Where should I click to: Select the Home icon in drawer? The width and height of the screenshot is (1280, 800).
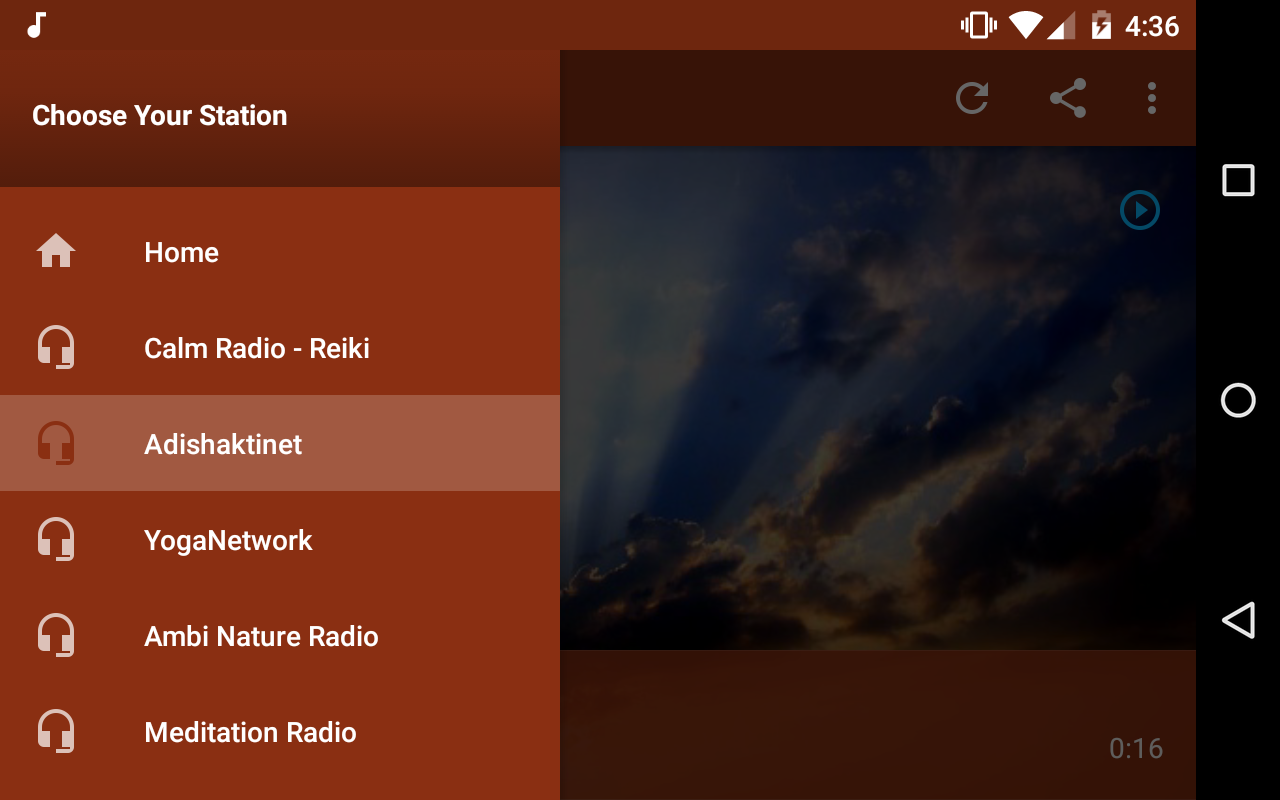[56, 251]
